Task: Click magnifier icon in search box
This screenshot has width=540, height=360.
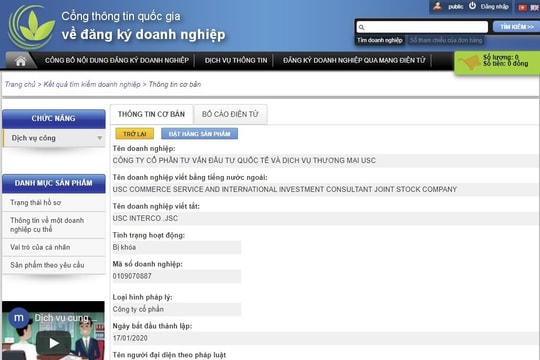Action: point(361,27)
